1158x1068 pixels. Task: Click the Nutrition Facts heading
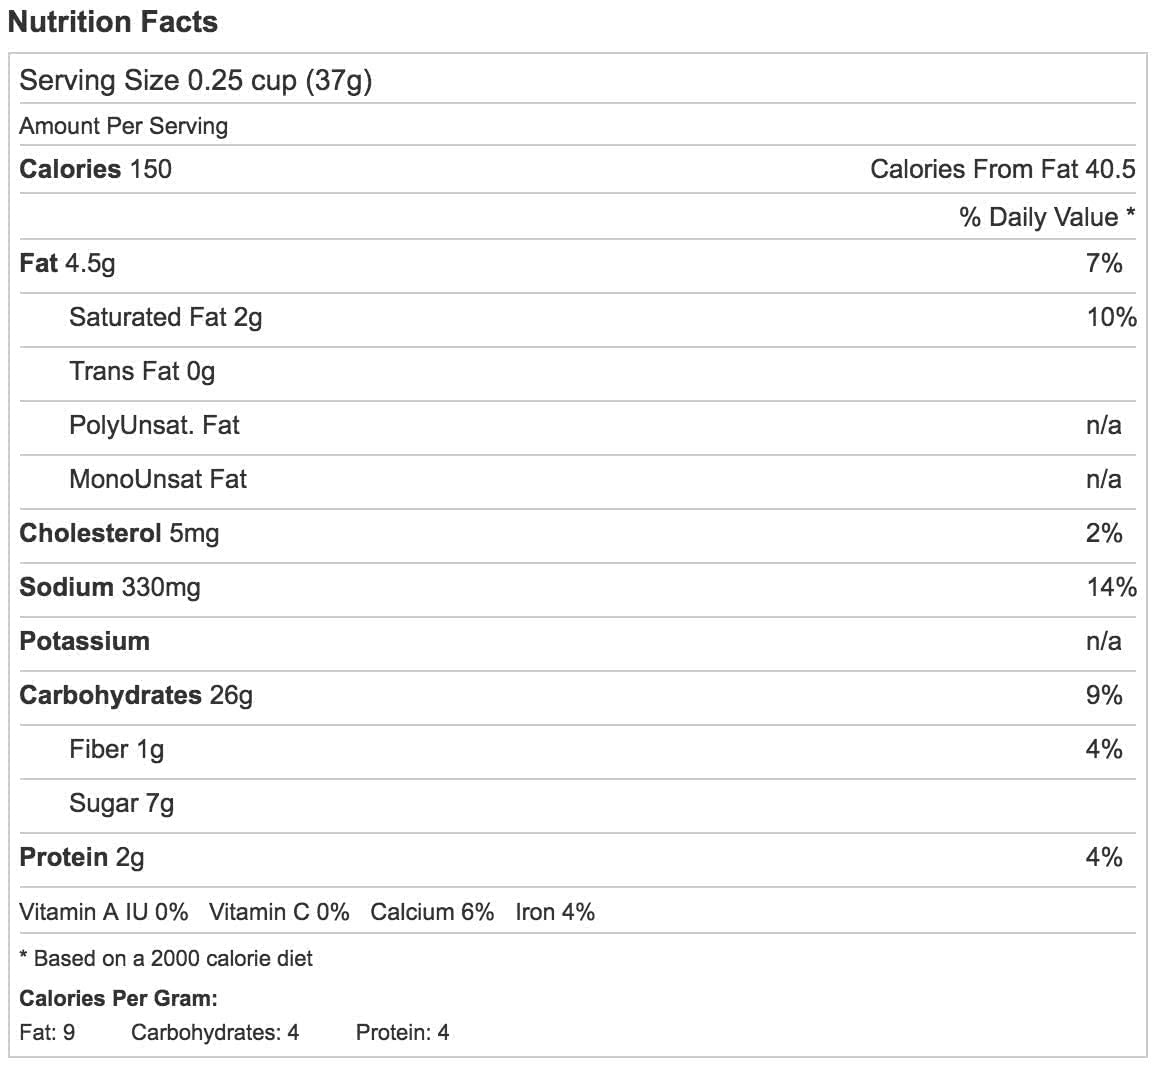coord(112,22)
